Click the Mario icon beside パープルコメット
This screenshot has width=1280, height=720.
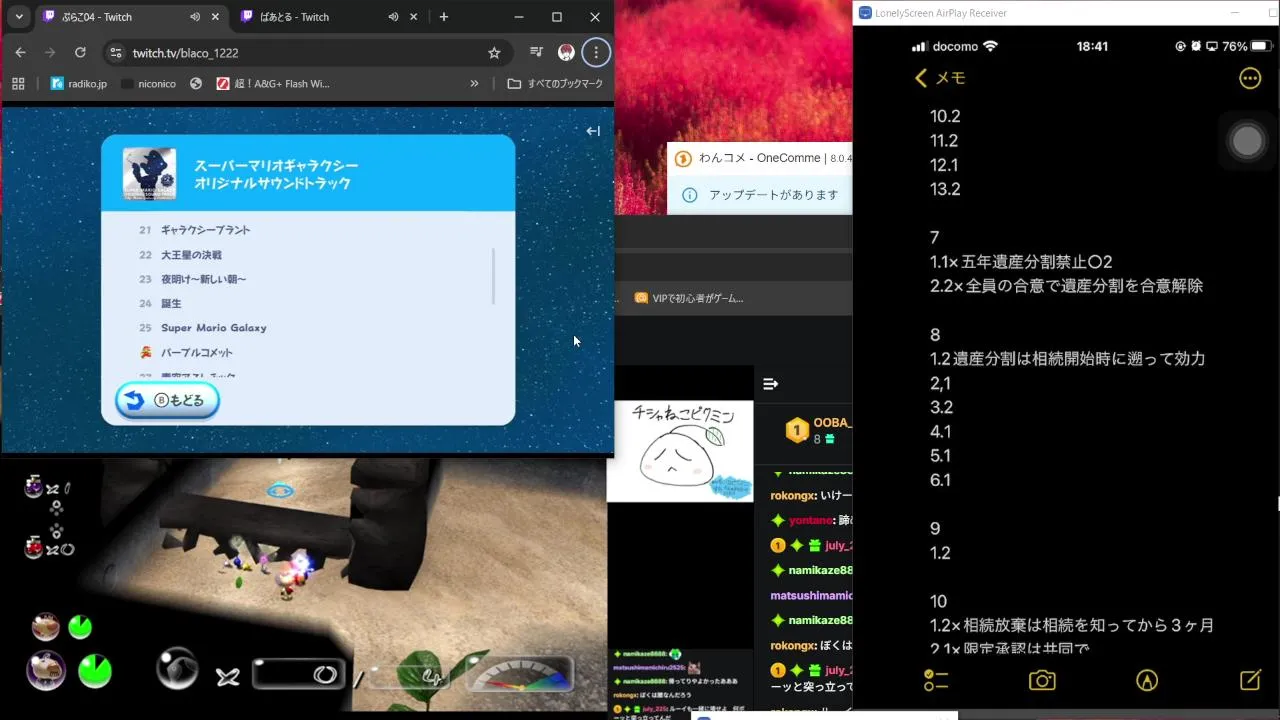click(x=146, y=352)
